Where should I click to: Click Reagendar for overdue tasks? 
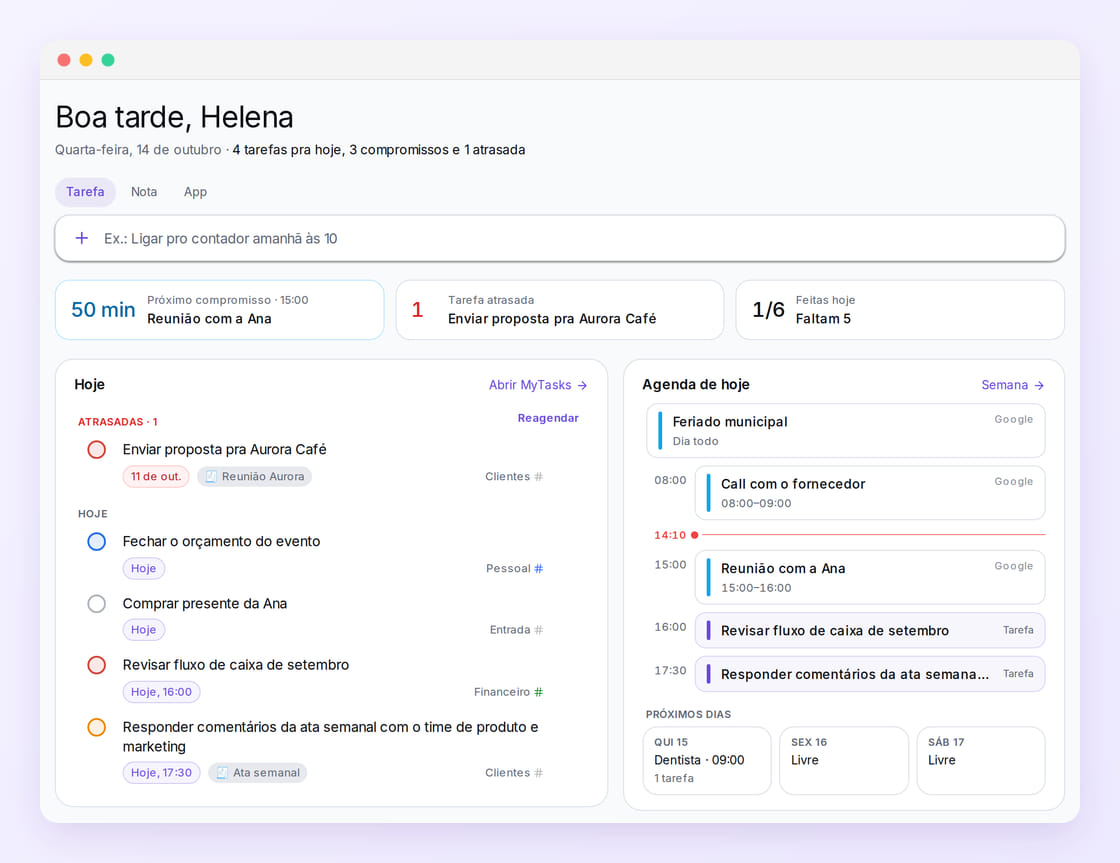point(548,418)
